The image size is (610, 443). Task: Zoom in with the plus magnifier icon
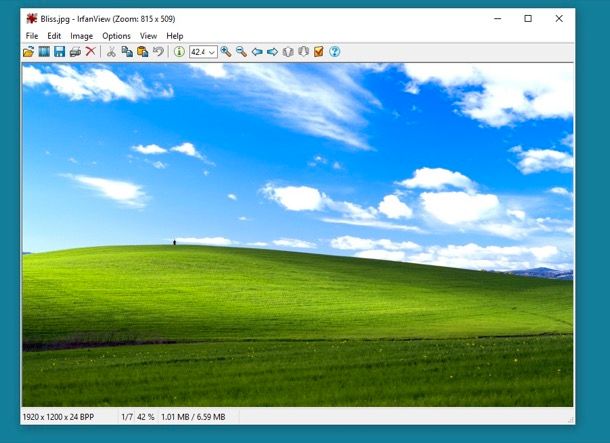[226, 52]
